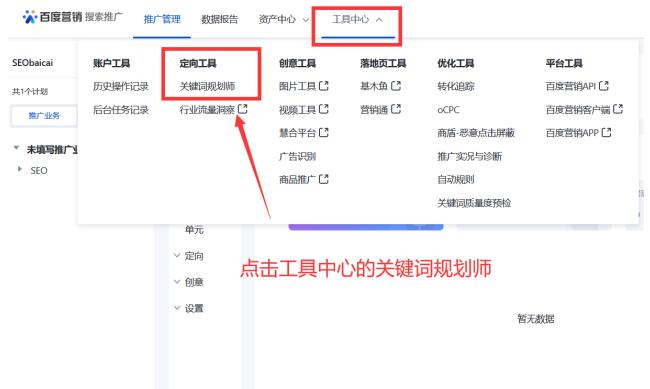The width and height of the screenshot is (650, 389).
Task: Select 单元 in the sidebar
Action: coord(194,229)
